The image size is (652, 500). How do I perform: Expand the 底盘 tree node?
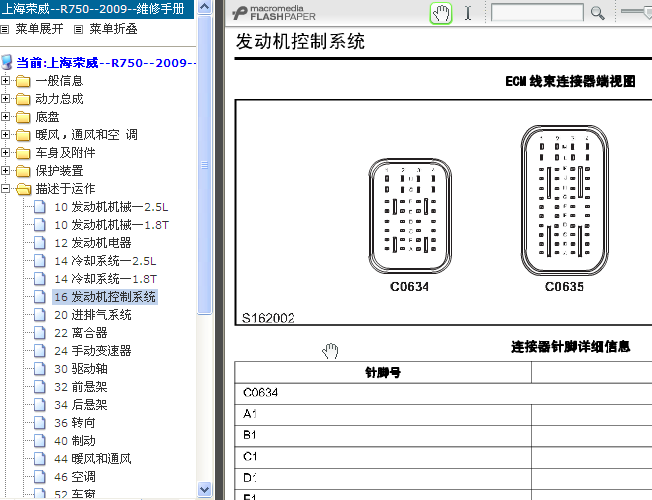click(5, 117)
